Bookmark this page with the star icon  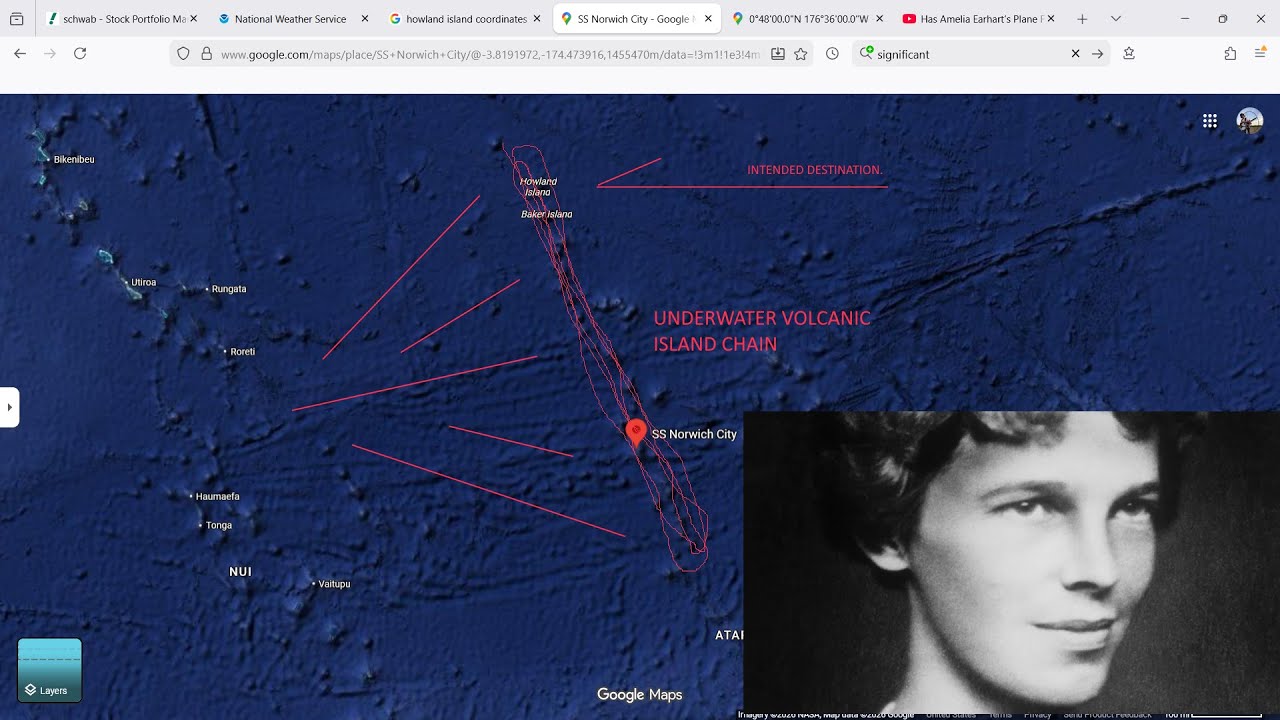click(801, 54)
